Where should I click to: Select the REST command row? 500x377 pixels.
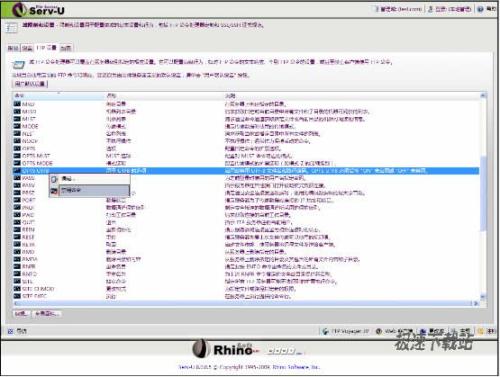[246, 237]
